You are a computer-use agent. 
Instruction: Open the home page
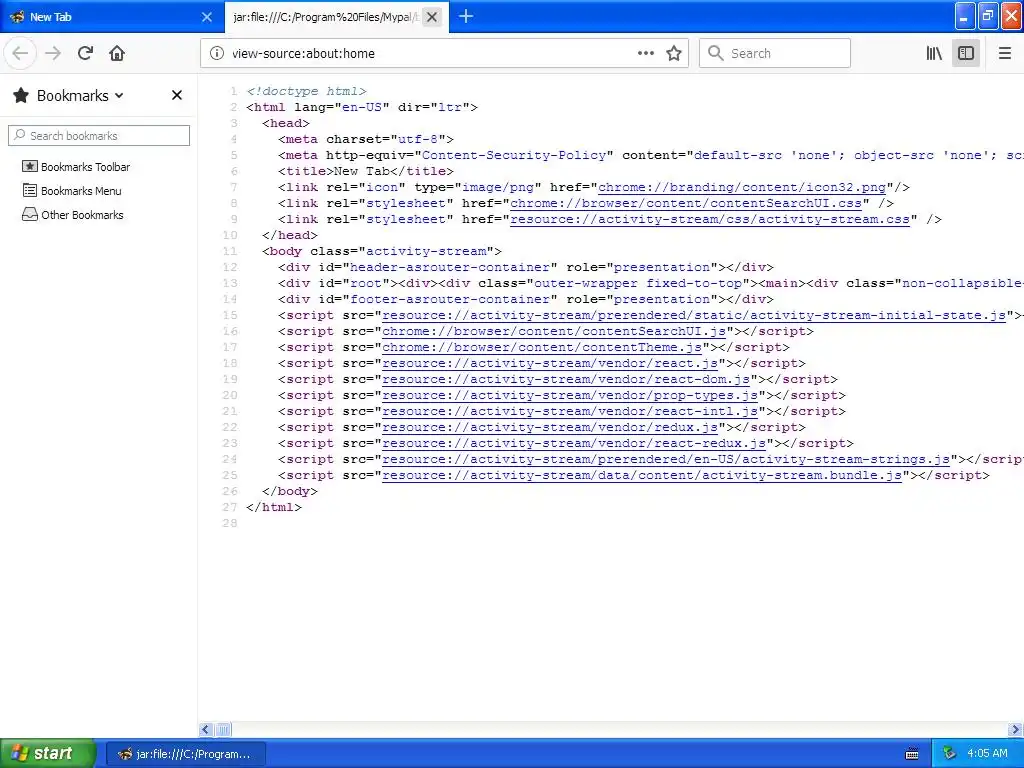click(117, 53)
